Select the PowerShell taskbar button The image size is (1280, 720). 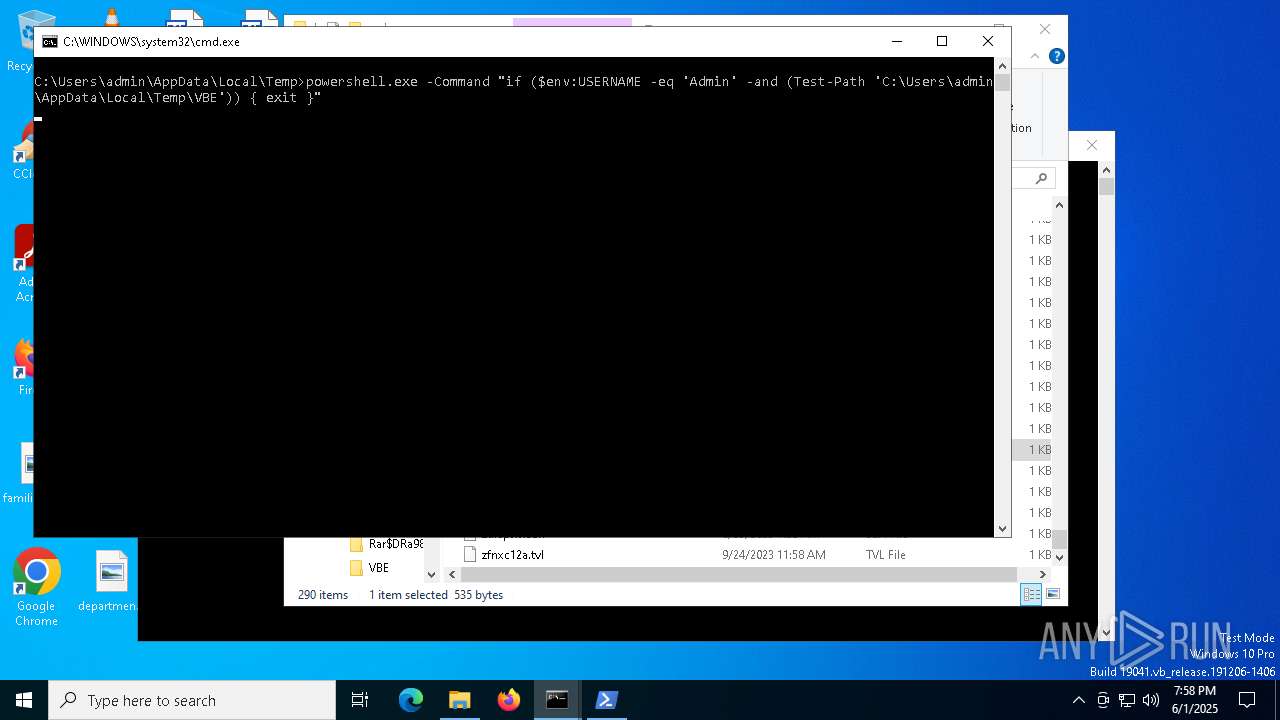(x=606, y=700)
